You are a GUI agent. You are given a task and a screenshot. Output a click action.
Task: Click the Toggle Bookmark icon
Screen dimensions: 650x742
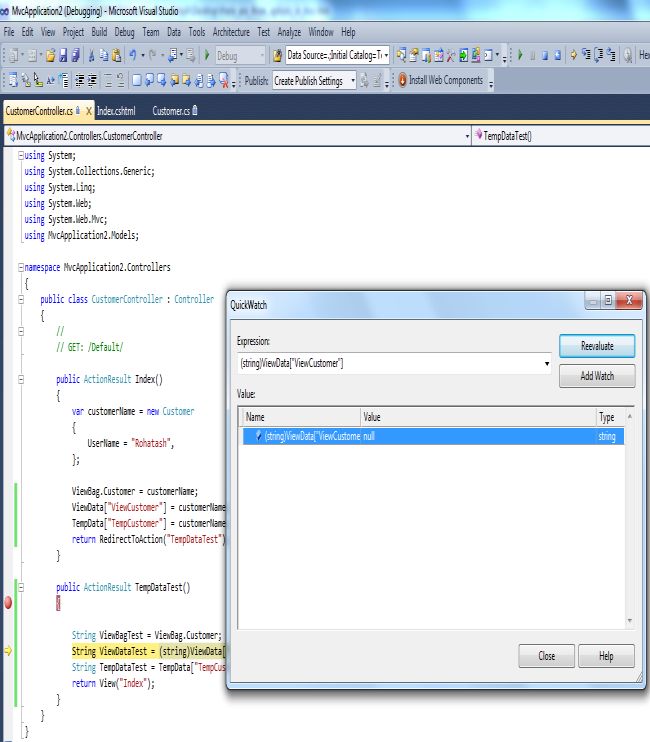tap(137, 80)
